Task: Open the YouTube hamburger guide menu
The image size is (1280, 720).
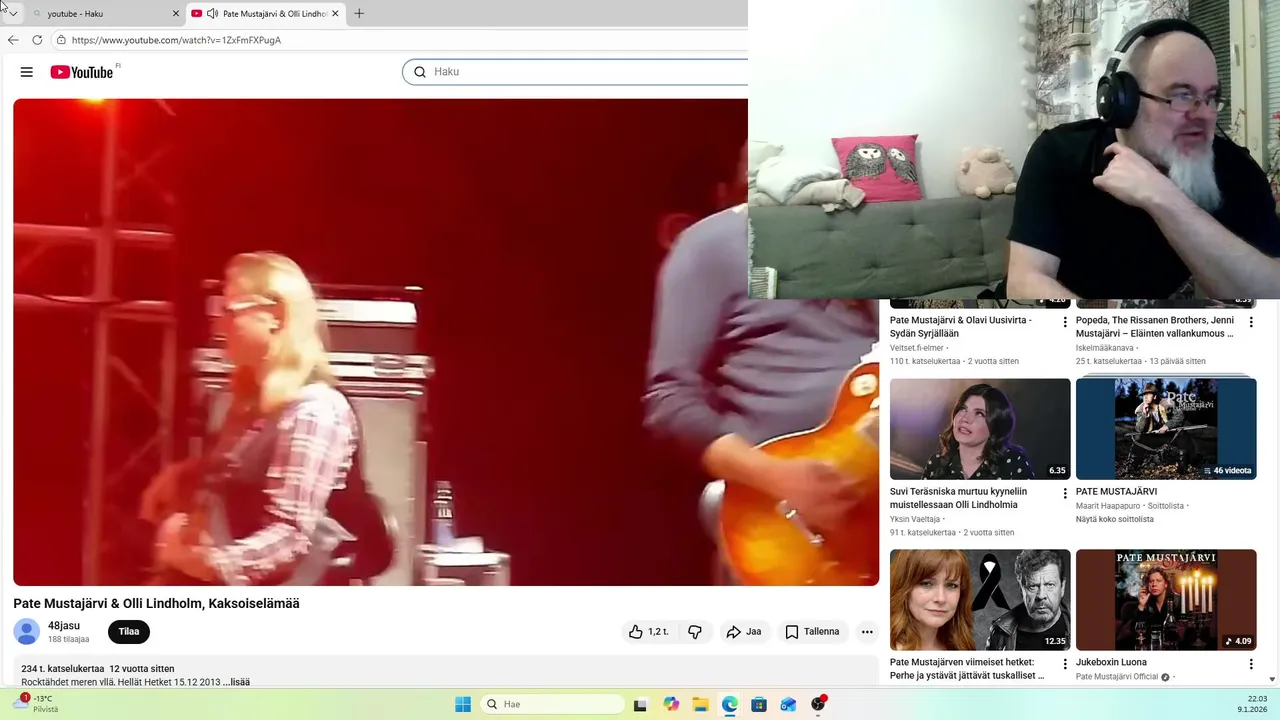Action: 27,72
